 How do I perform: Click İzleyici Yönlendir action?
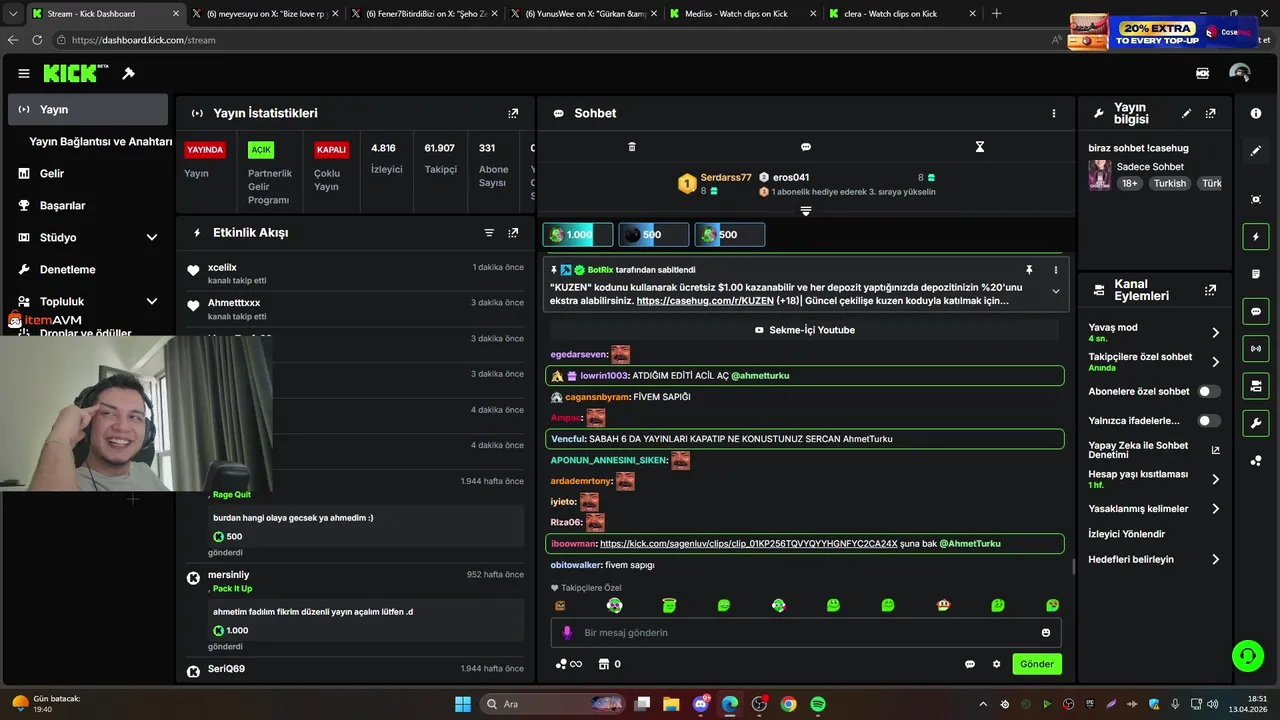[x=1127, y=534]
